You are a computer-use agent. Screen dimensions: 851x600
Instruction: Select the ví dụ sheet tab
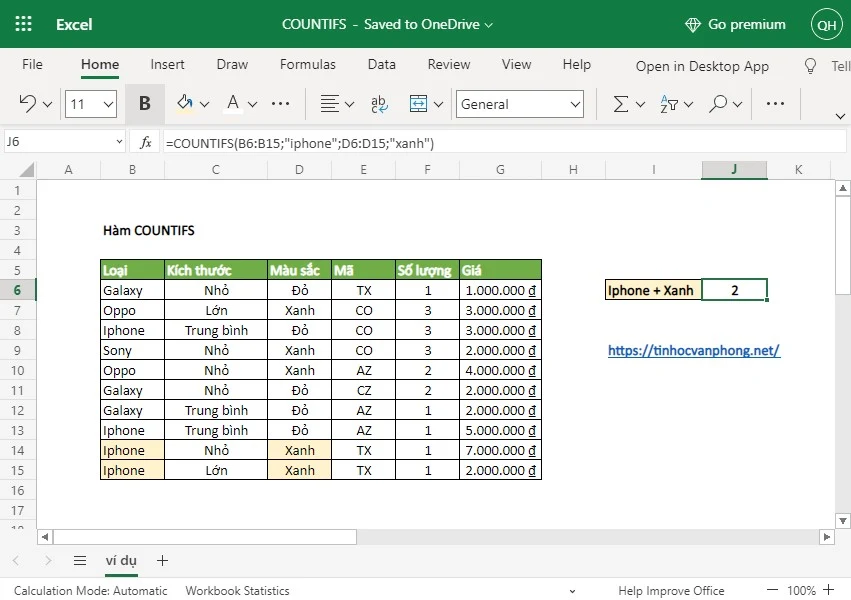(x=121, y=560)
